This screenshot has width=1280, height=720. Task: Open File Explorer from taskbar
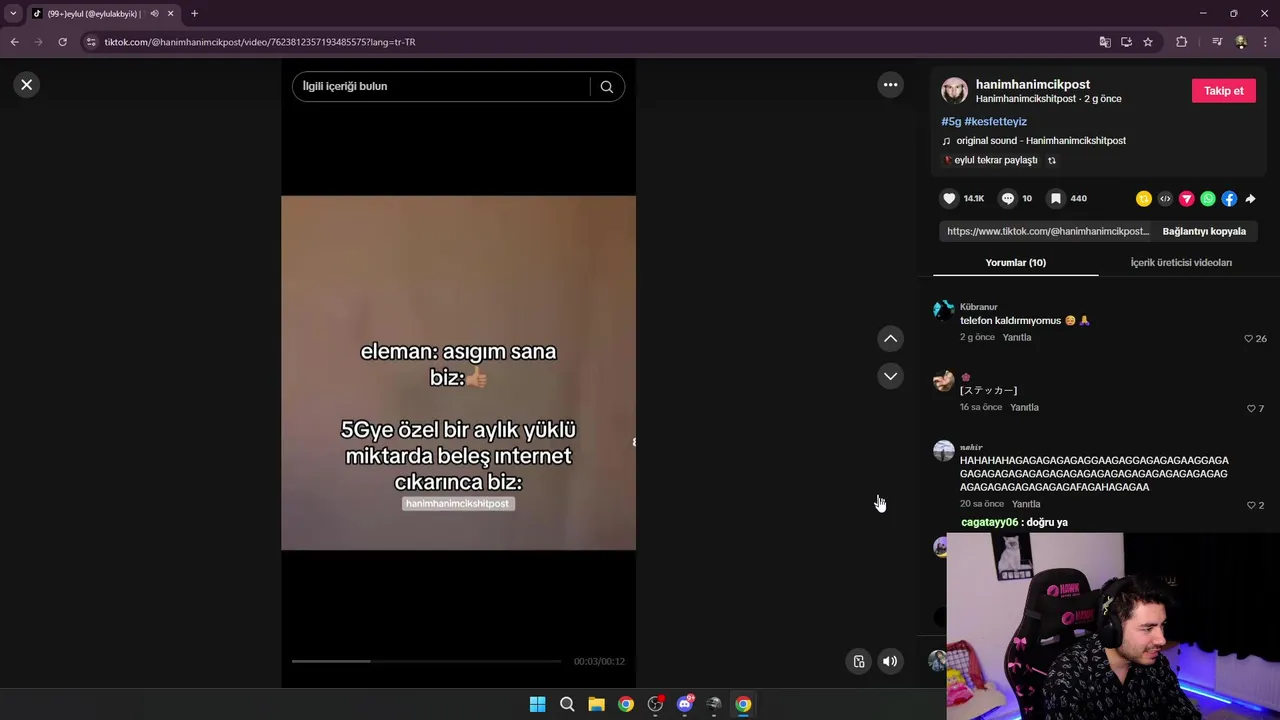[x=596, y=704]
